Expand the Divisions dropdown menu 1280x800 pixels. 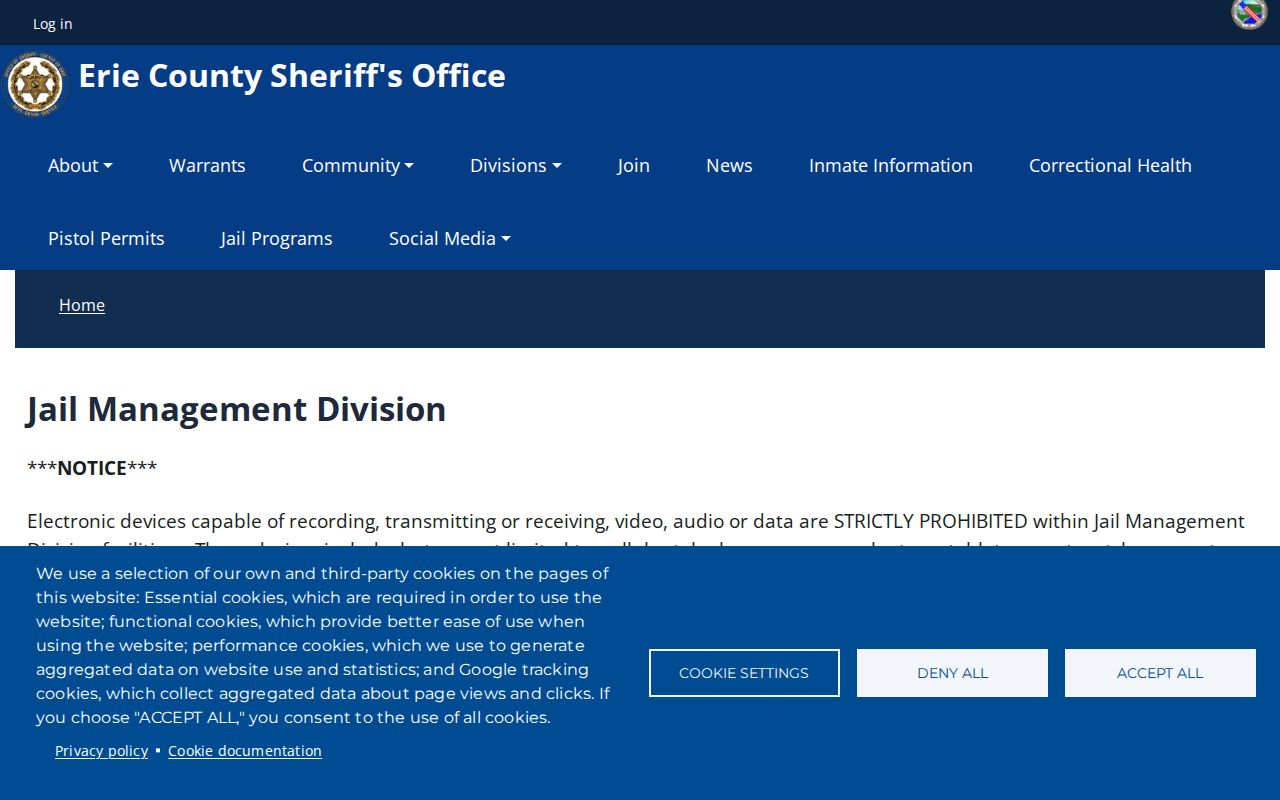(x=516, y=166)
